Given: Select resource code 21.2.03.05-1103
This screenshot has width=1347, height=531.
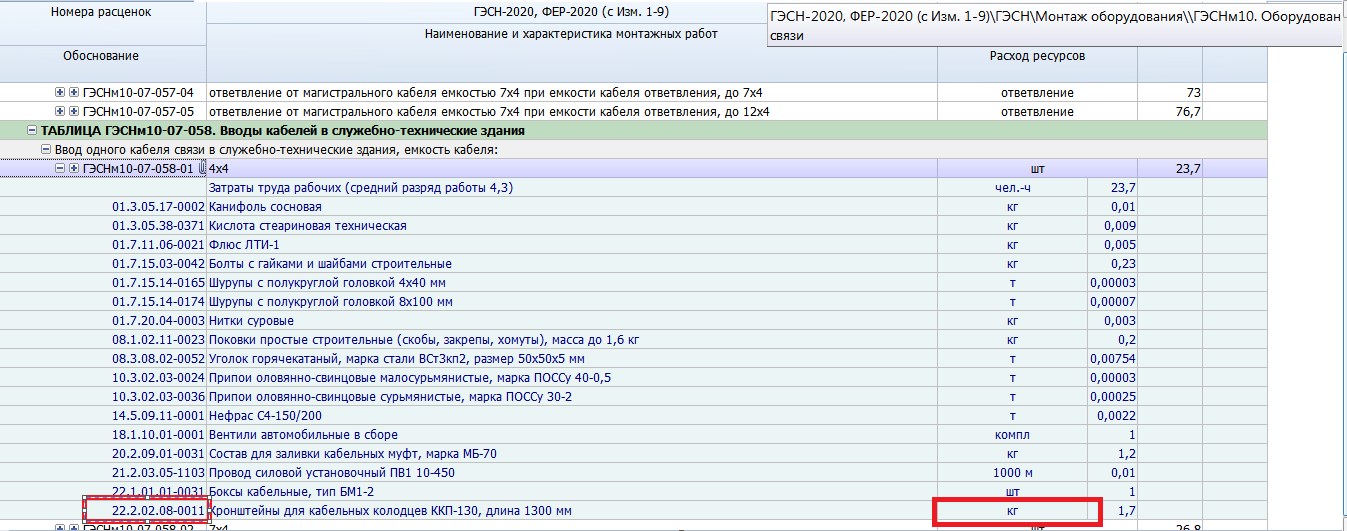Looking at the screenshot, I should 158,473.
